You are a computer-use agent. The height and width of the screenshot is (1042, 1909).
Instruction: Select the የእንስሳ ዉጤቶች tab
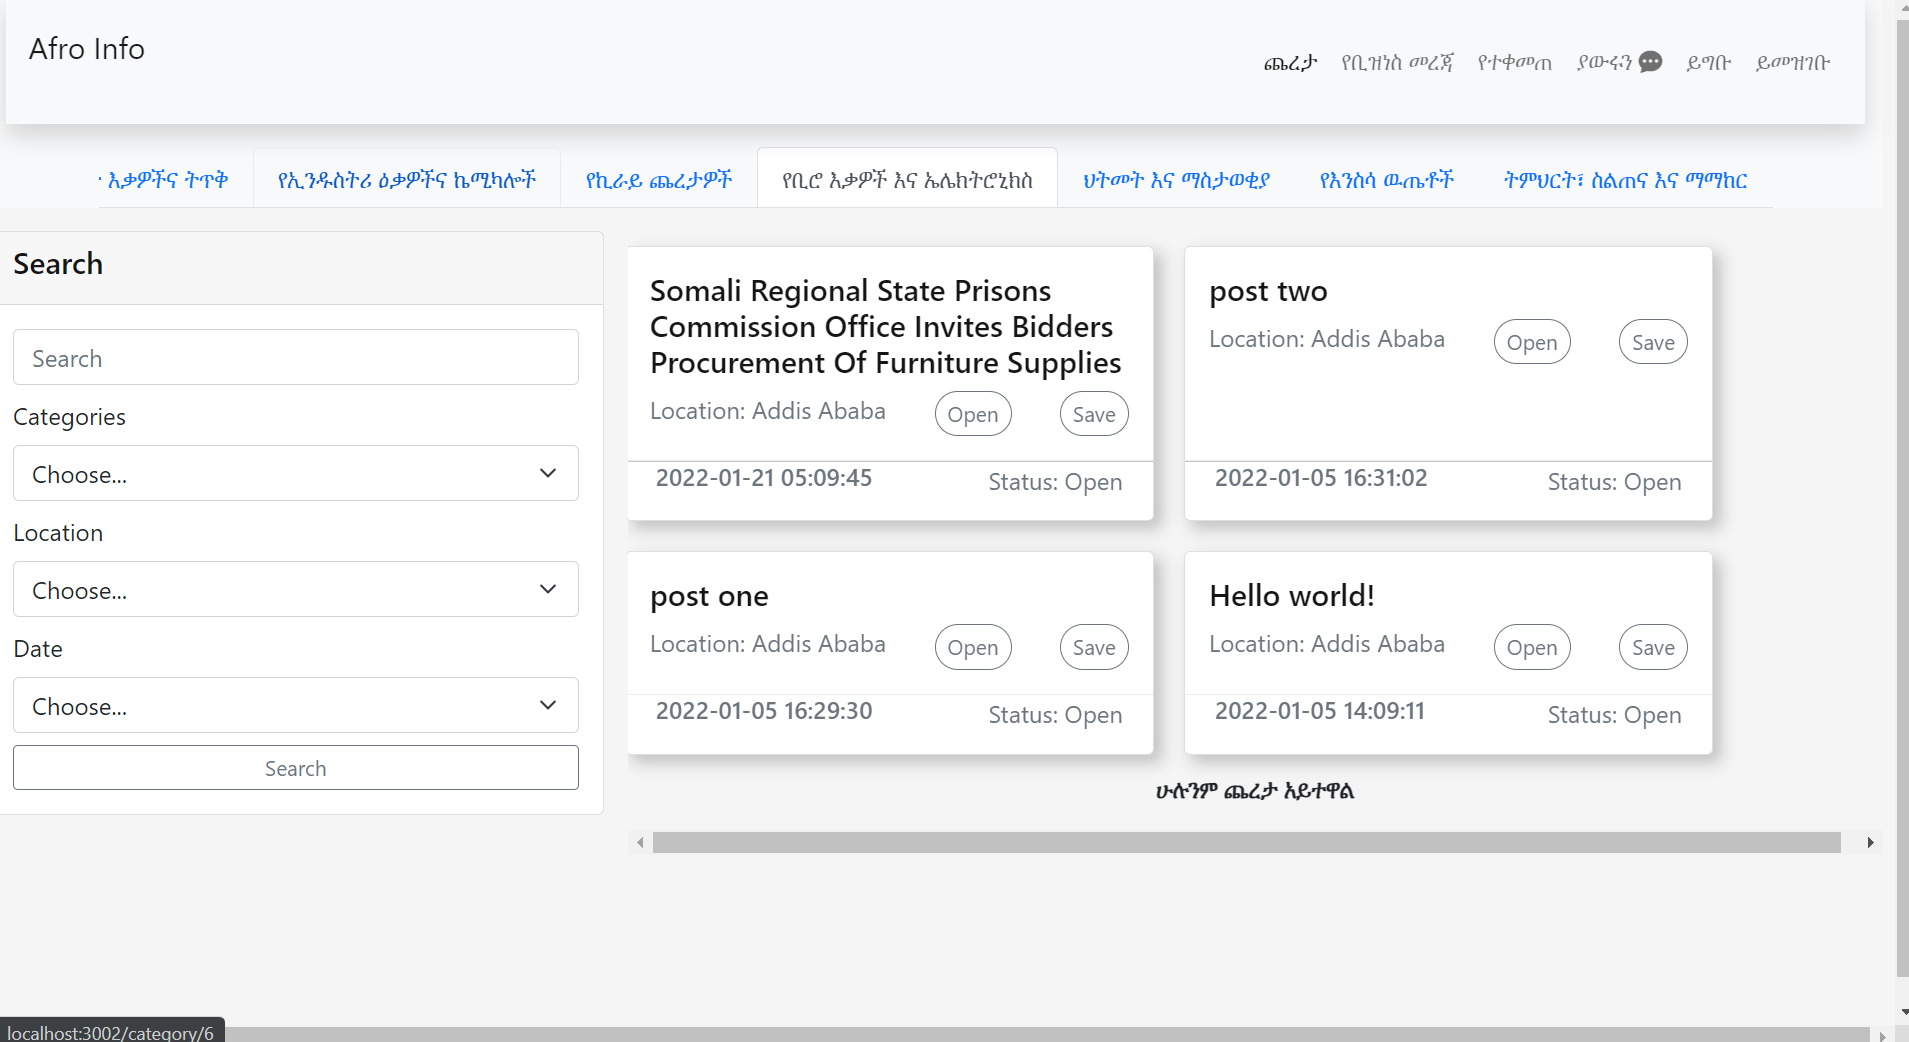1386,180
